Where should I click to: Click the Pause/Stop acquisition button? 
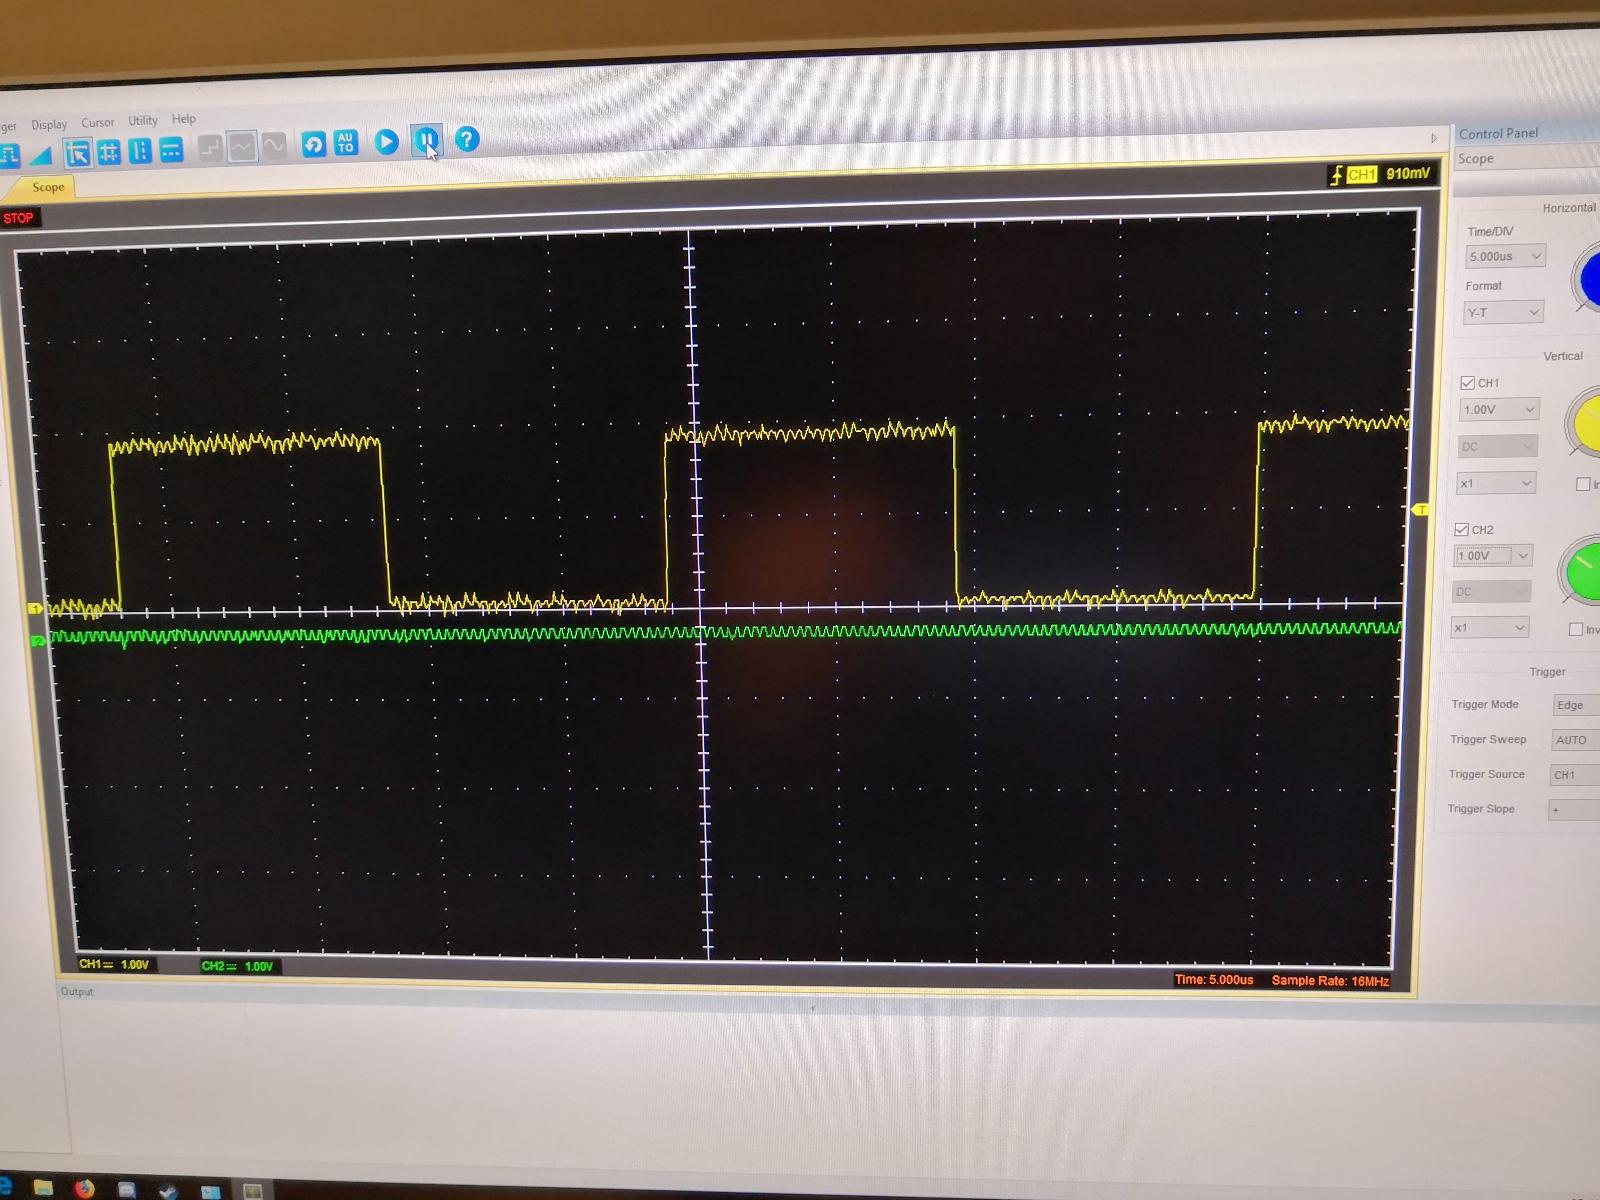click(x=426, y=141)
